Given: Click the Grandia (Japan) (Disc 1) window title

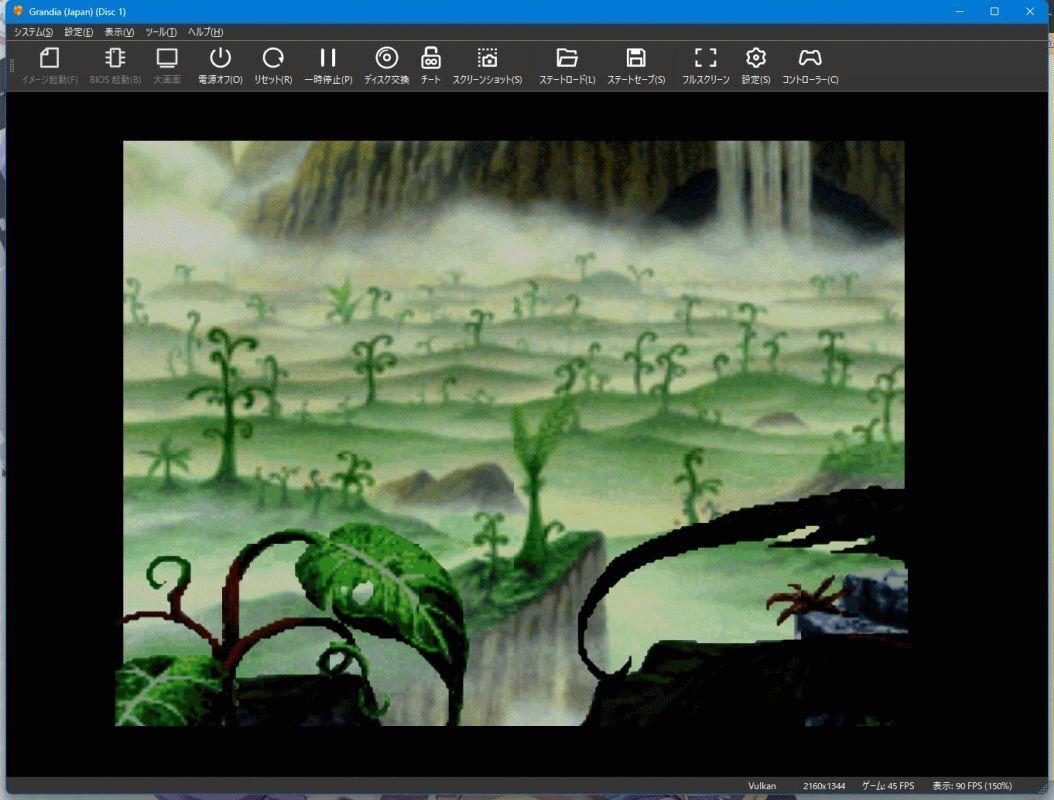Looking at the screenshot, I should [x=77, y=11].
